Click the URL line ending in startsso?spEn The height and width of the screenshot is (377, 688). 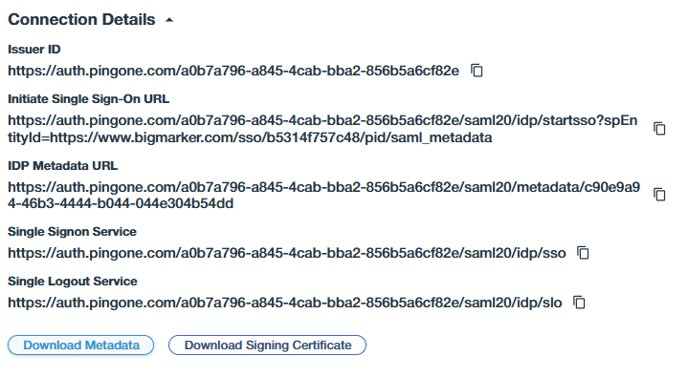322,120
